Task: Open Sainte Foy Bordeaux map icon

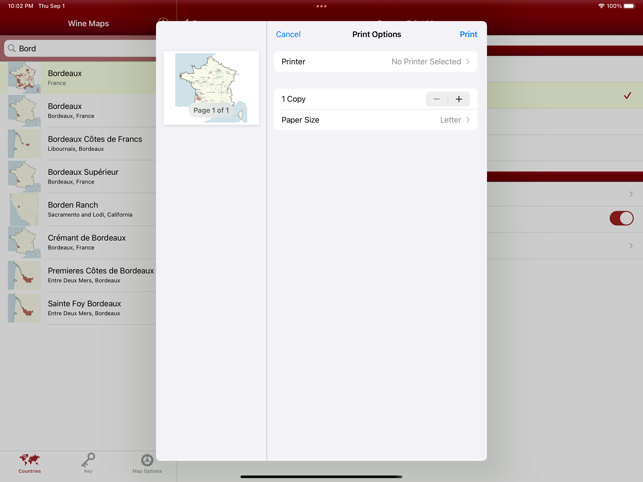Action: [x=24, y=308]
